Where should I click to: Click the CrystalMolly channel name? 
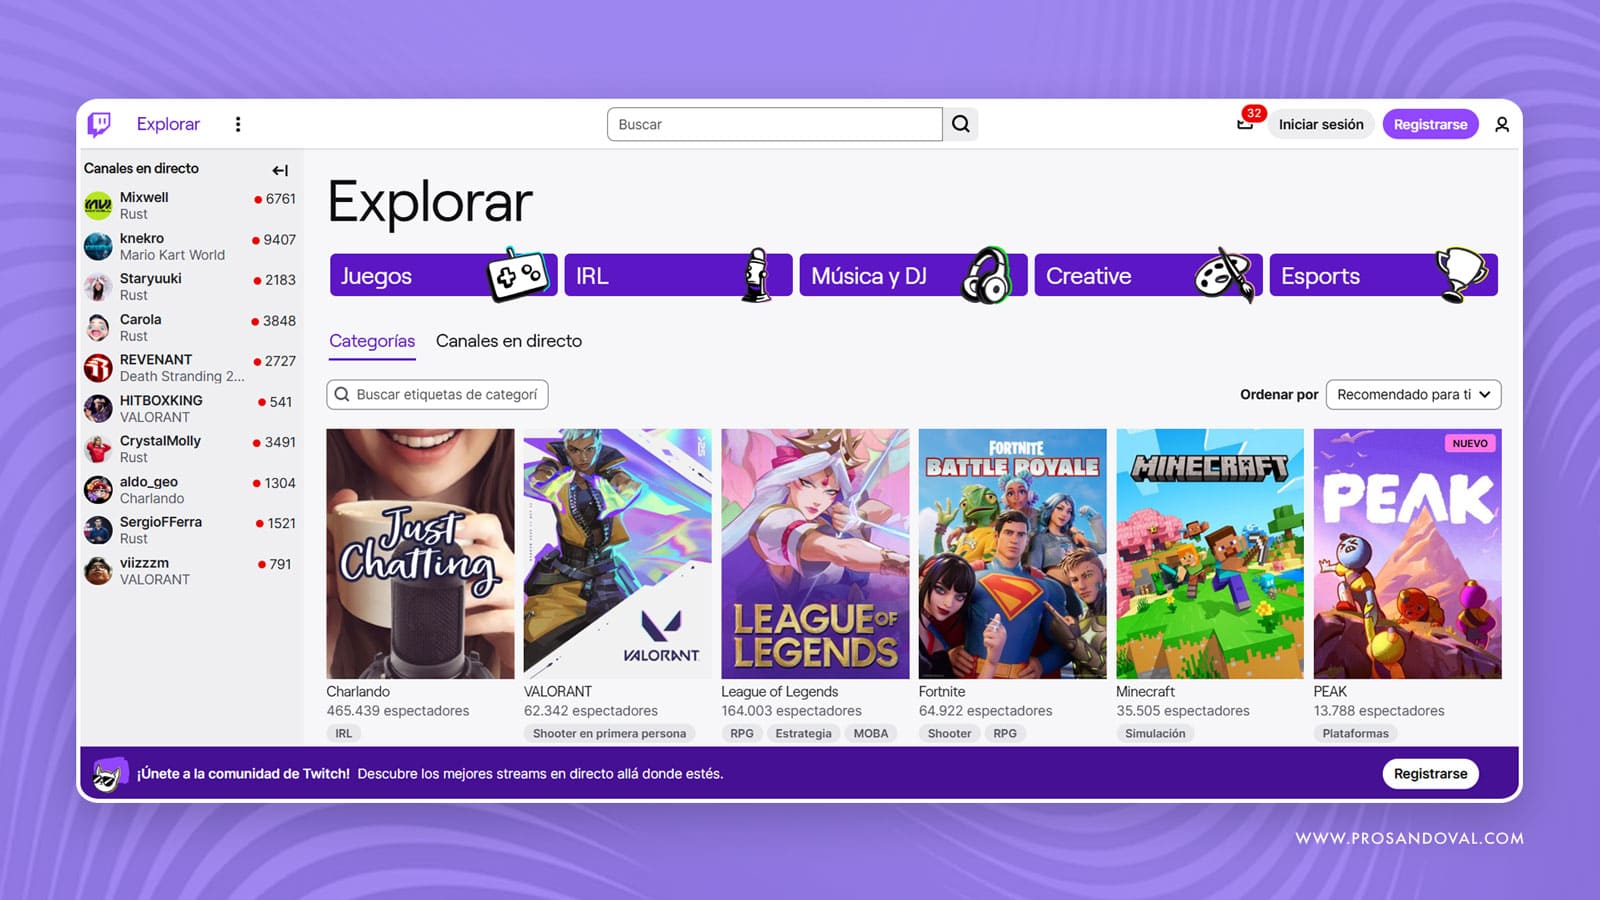(x=160, y=441)
